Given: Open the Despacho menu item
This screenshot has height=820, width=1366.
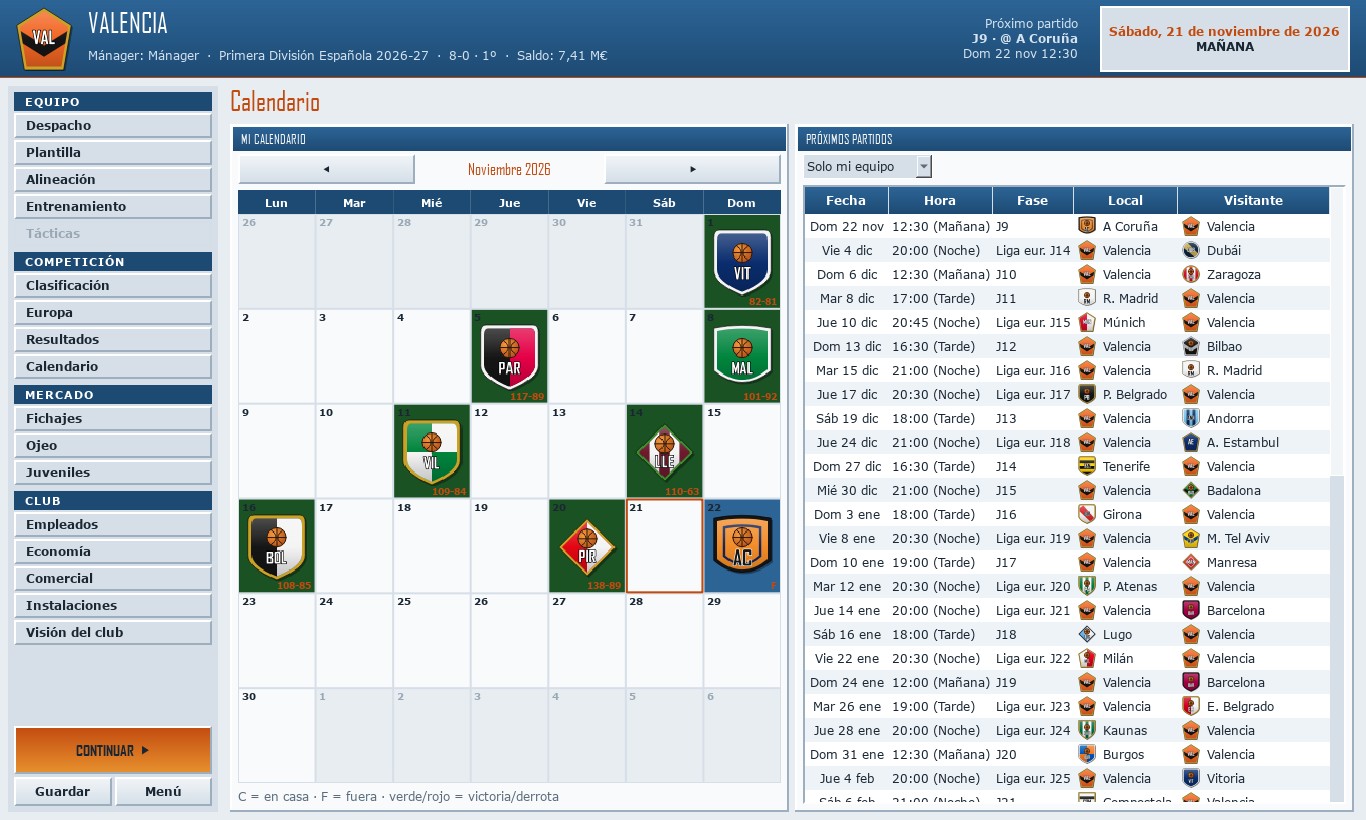Looking at the screenshot, I should 112,125.
